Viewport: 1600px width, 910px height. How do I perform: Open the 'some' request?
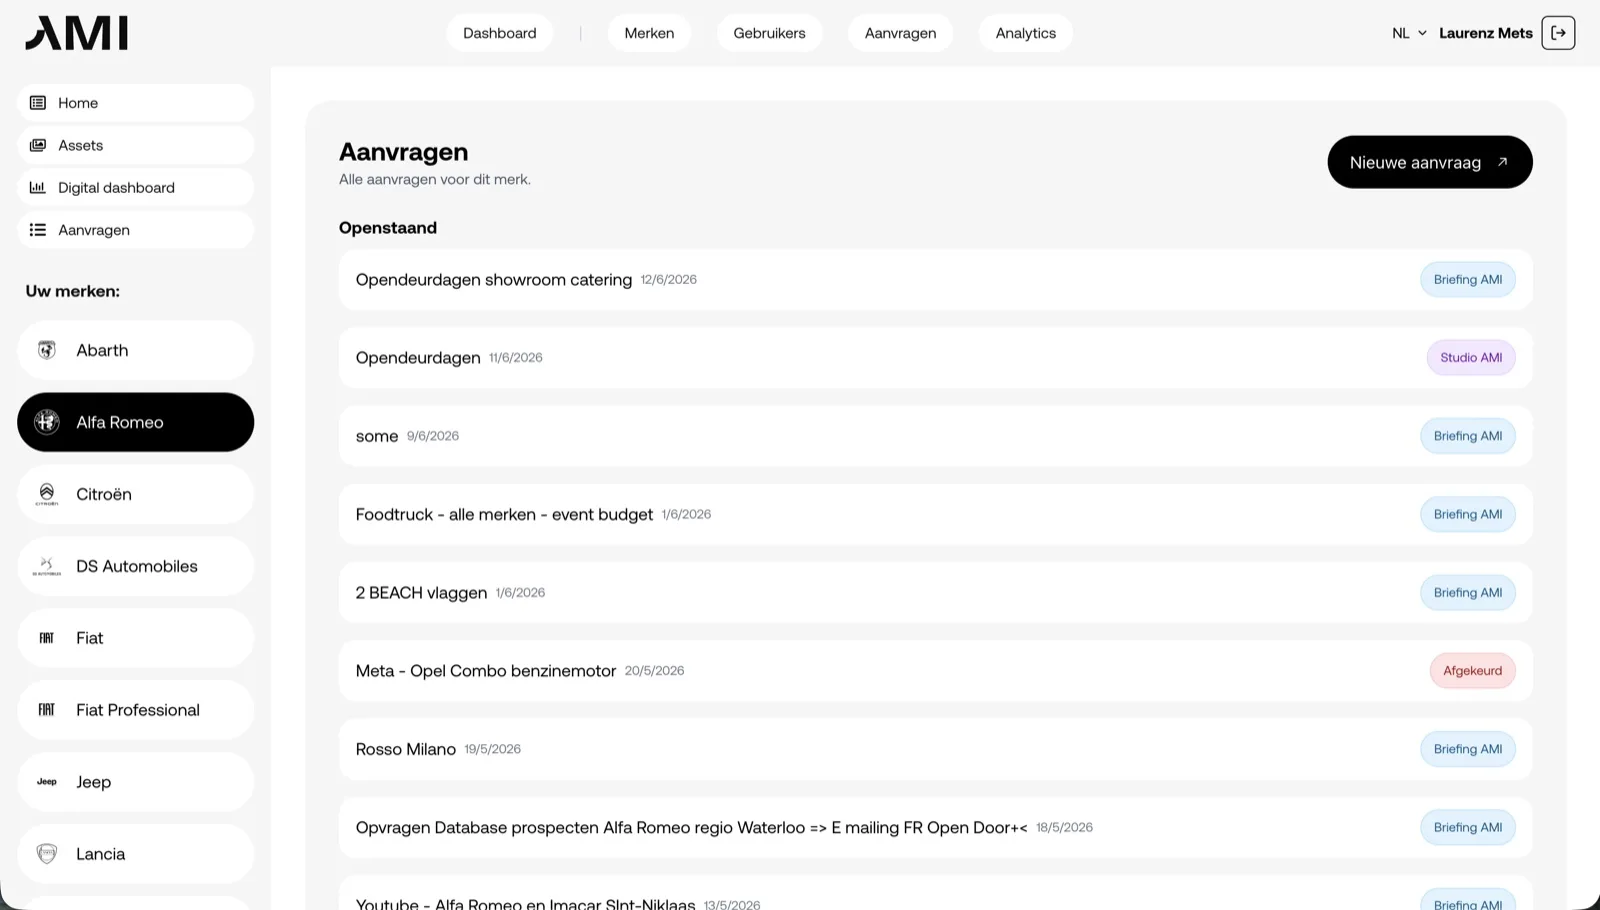(x=935, y=436)
